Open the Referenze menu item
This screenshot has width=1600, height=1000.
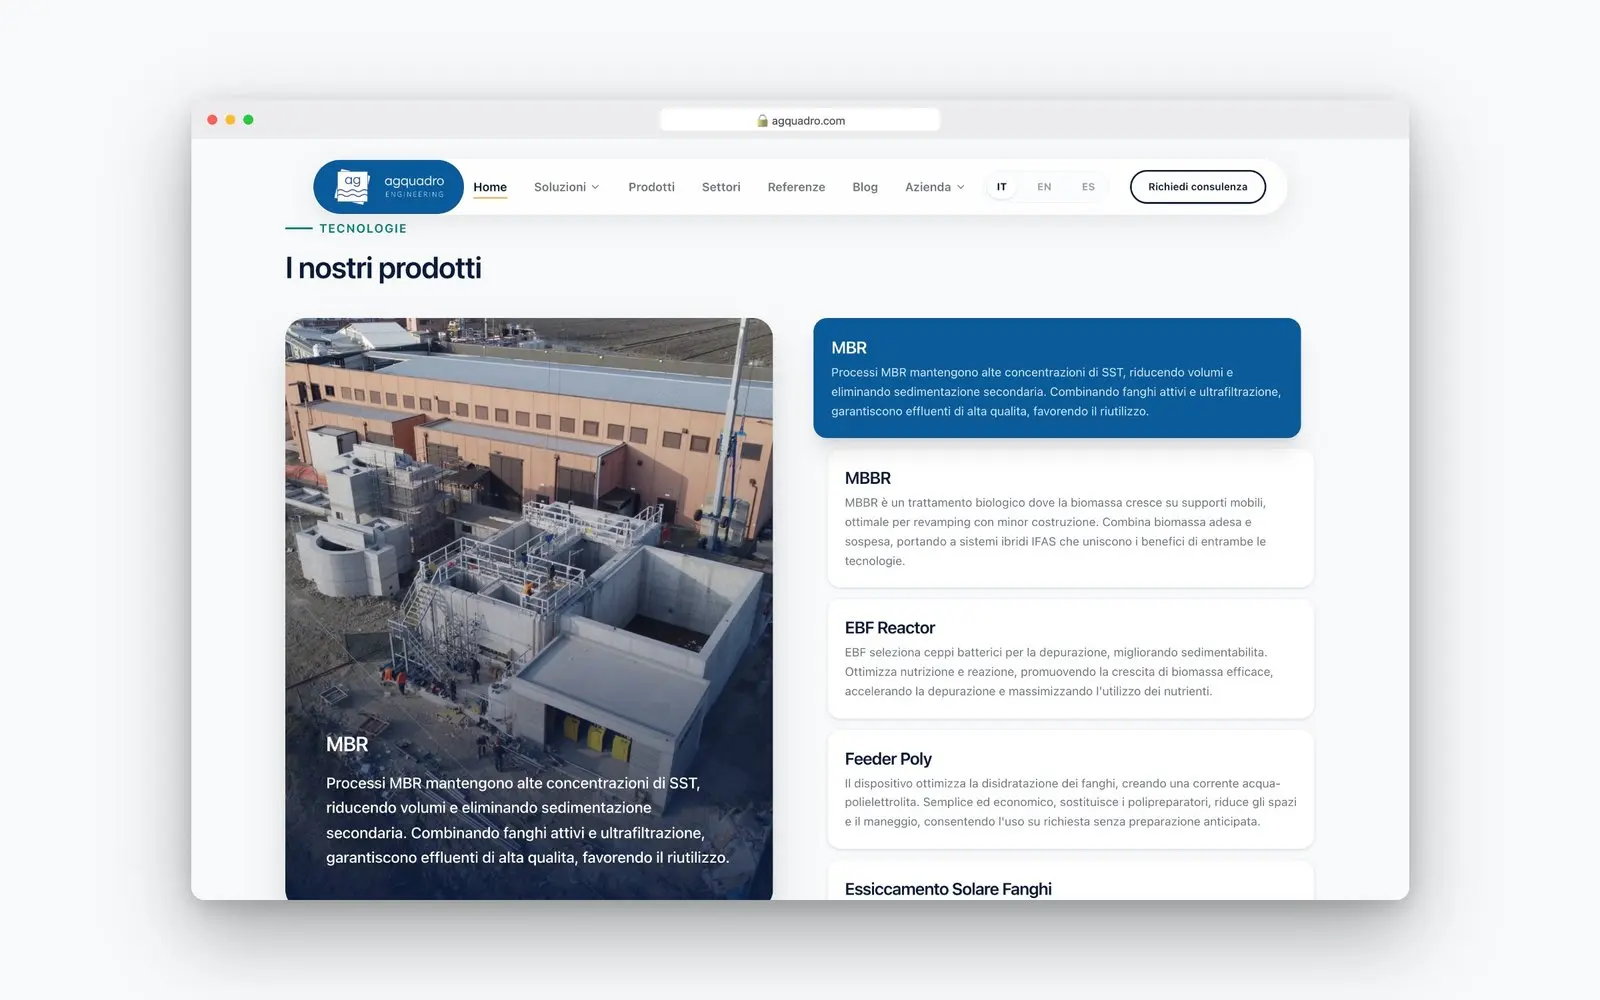[x=796, y=187]
